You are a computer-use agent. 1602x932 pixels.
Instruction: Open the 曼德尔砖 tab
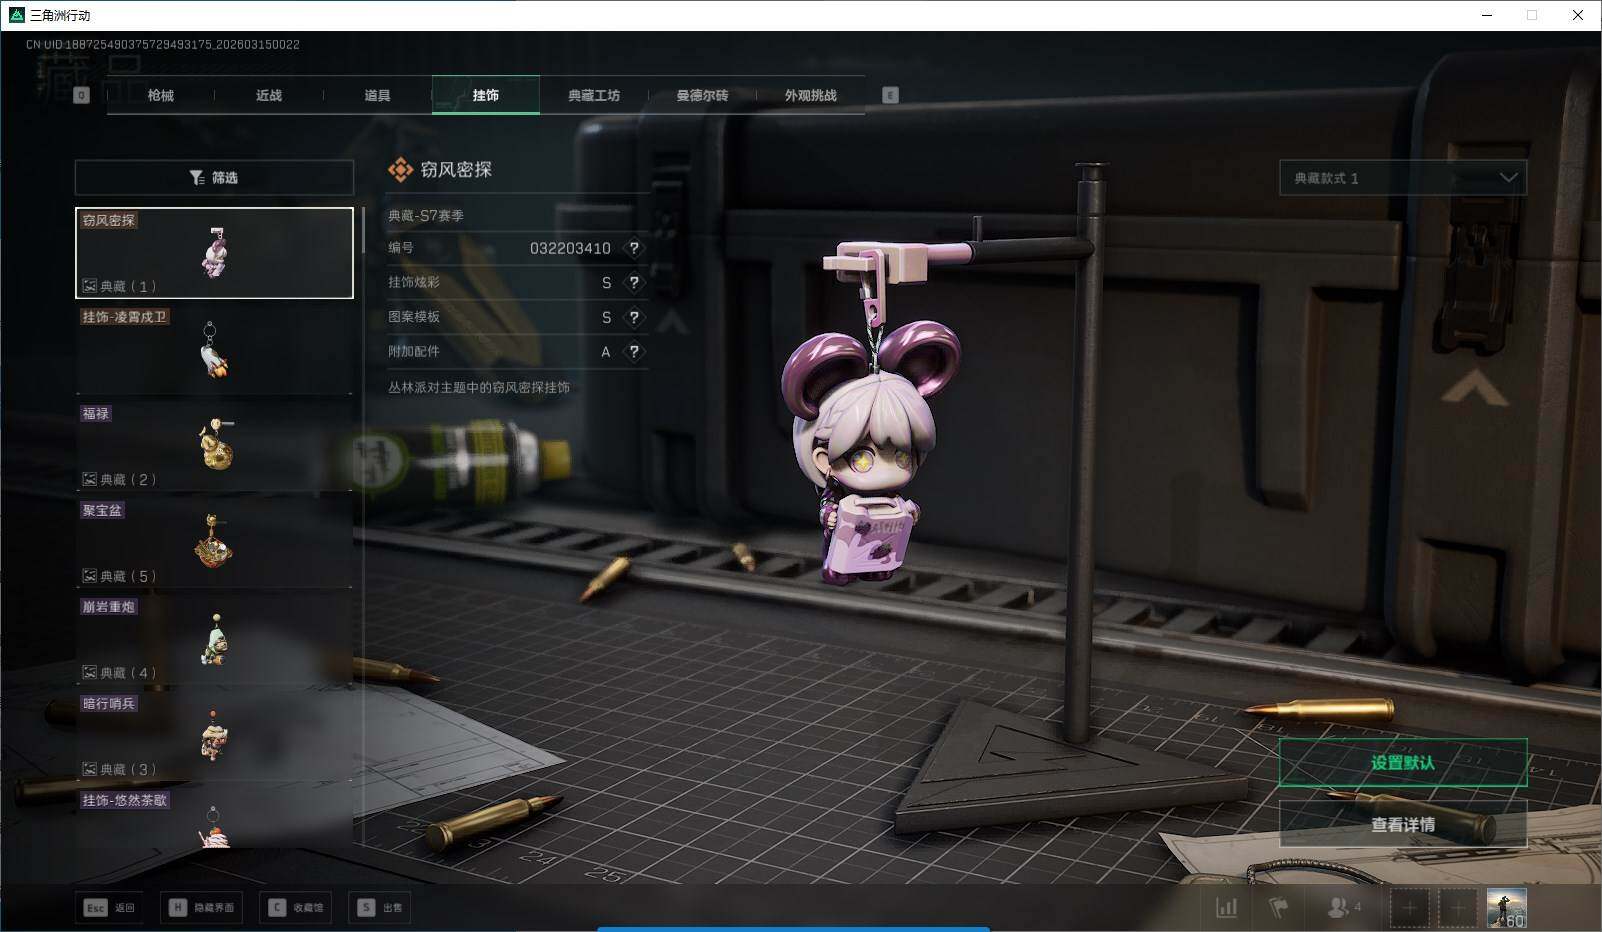tap(702, 96)
